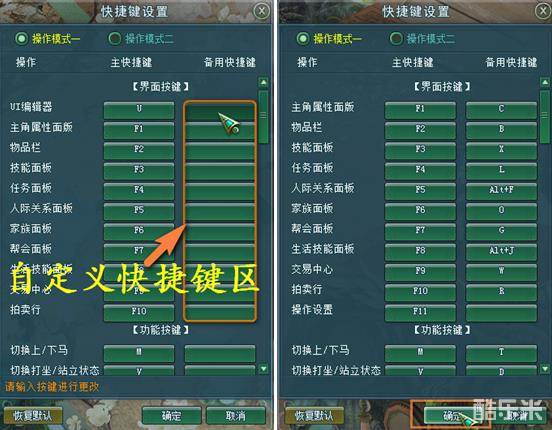Click the right panel's scroll-up arrow
Viewport: 552px width, 430px height.
pyautogui.click(x=545, y=82)
